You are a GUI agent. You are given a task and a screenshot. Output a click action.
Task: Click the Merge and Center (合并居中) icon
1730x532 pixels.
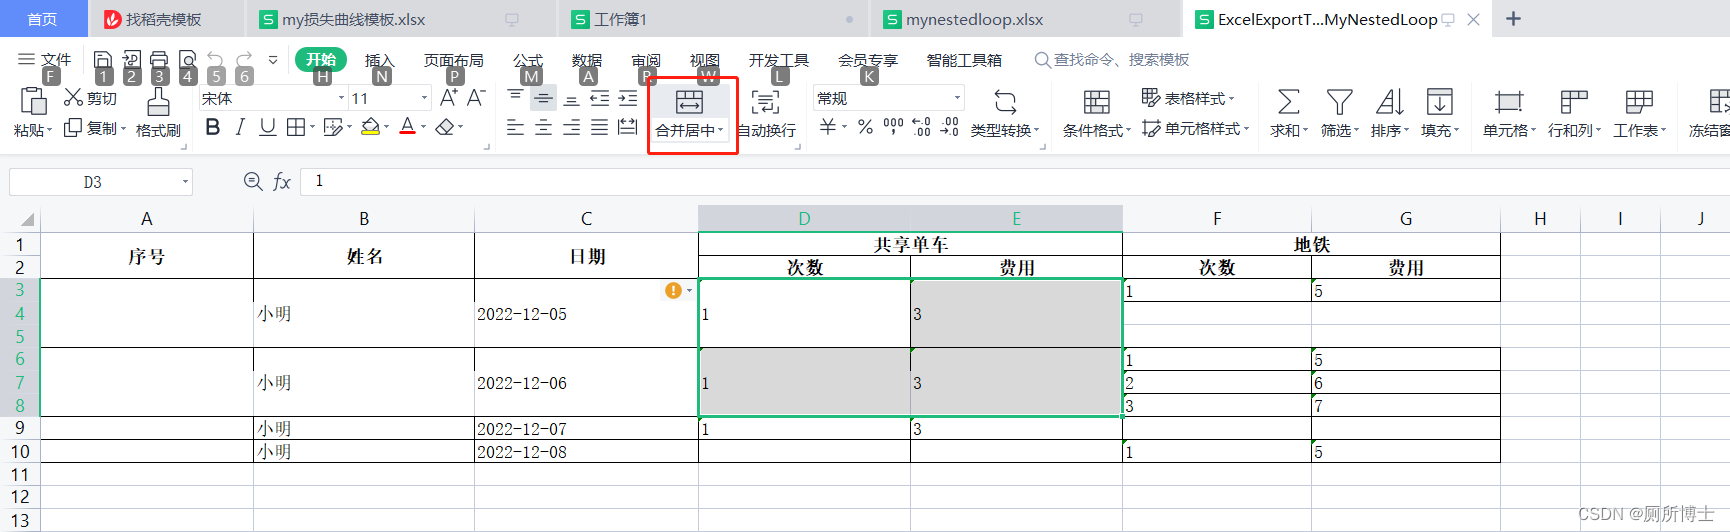coord(690,101)
